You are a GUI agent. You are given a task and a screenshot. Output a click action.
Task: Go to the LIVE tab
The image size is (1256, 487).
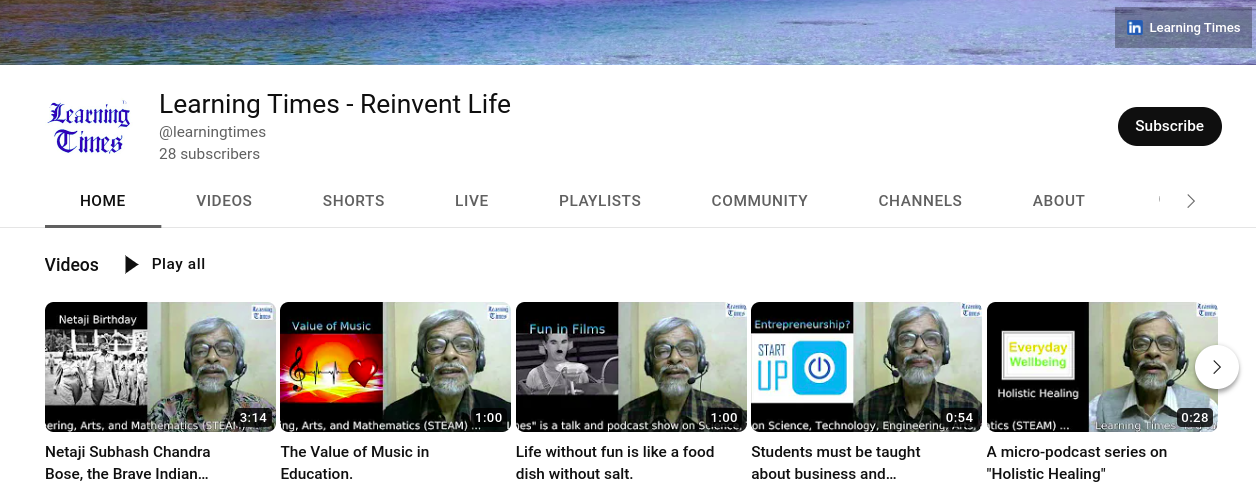pos(471,201)
